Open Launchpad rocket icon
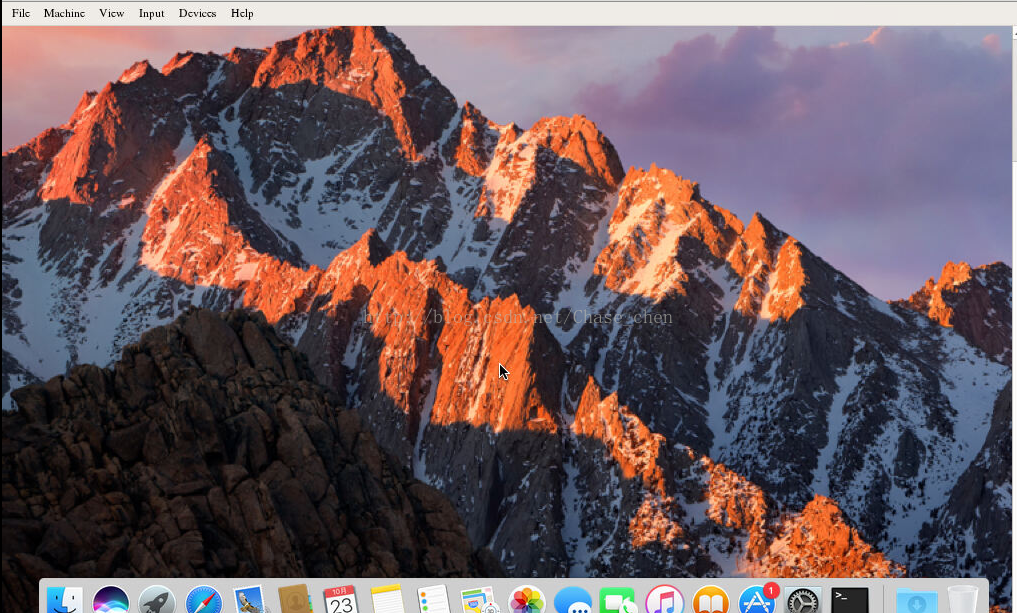1017x613 pixels. (157, 599)
